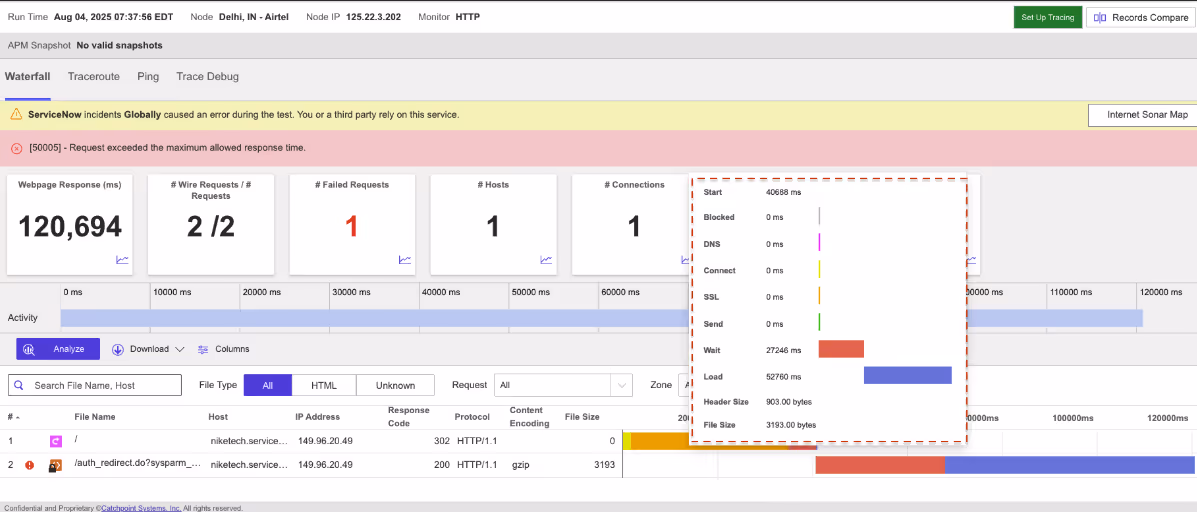The width and height of the screenshot is (1197, 512).
Task: Open the trend chart icon on Failed Requests card
Action: point(405,260)
